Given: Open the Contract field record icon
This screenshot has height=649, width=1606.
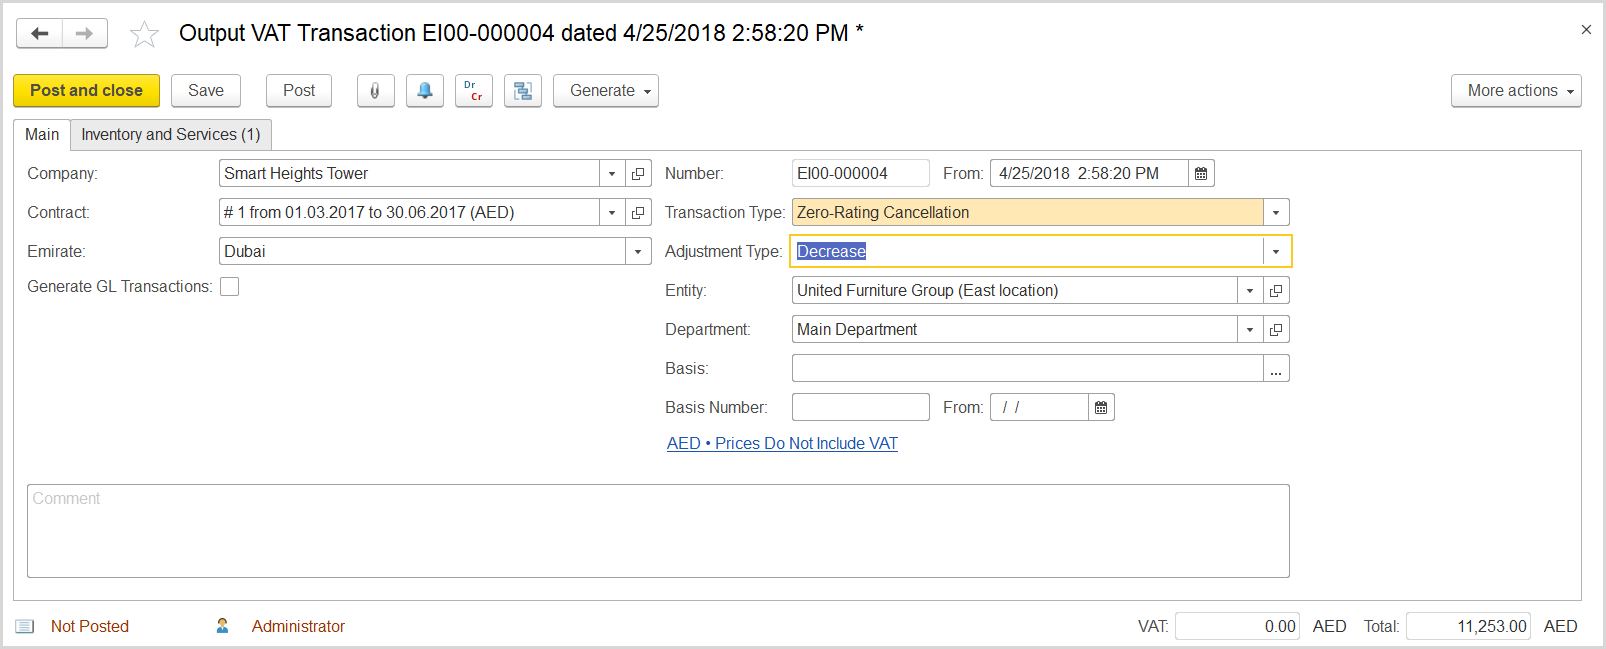Looking at the screenshot, I should point(638,212).
